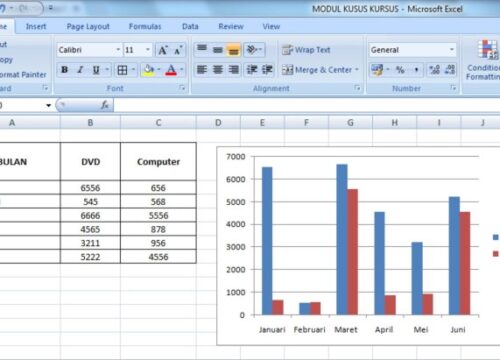Switch to the Formulas tab
The height and width of the screenshot is (360, 500).
point(145,27)
